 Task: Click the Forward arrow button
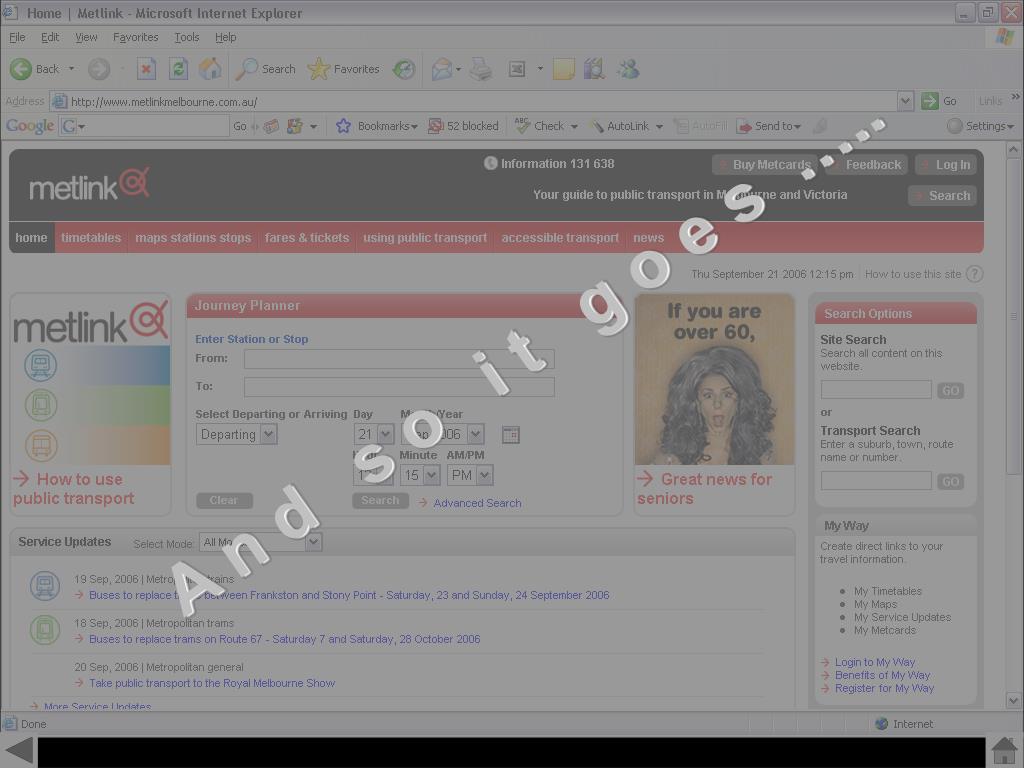[99, 69]
